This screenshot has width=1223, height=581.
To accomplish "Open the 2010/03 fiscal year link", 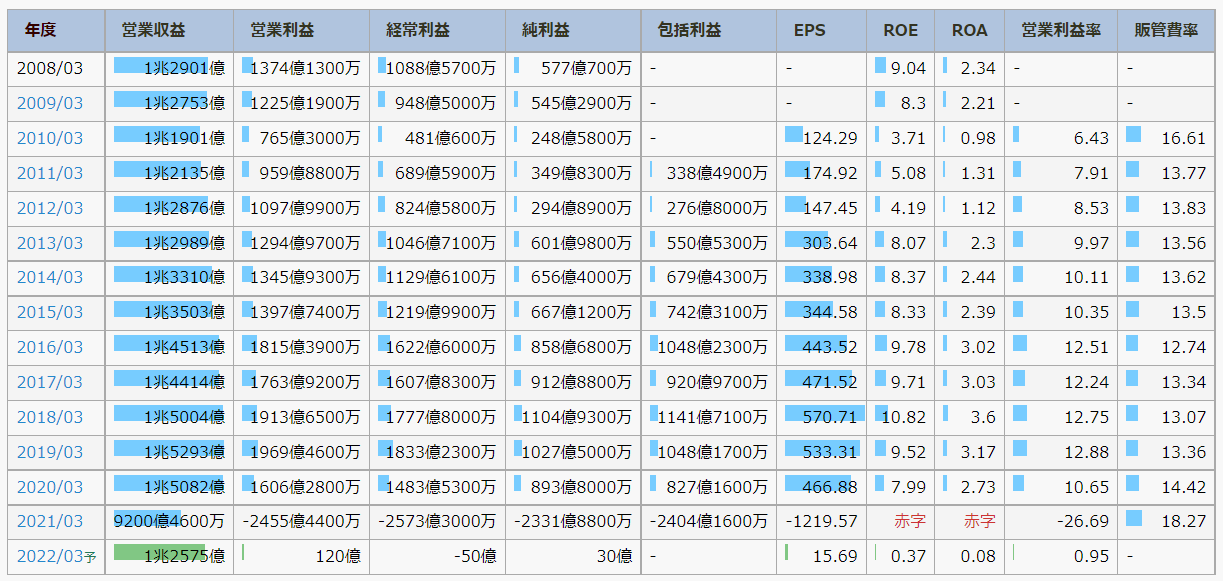I will (x=50, y=138).
